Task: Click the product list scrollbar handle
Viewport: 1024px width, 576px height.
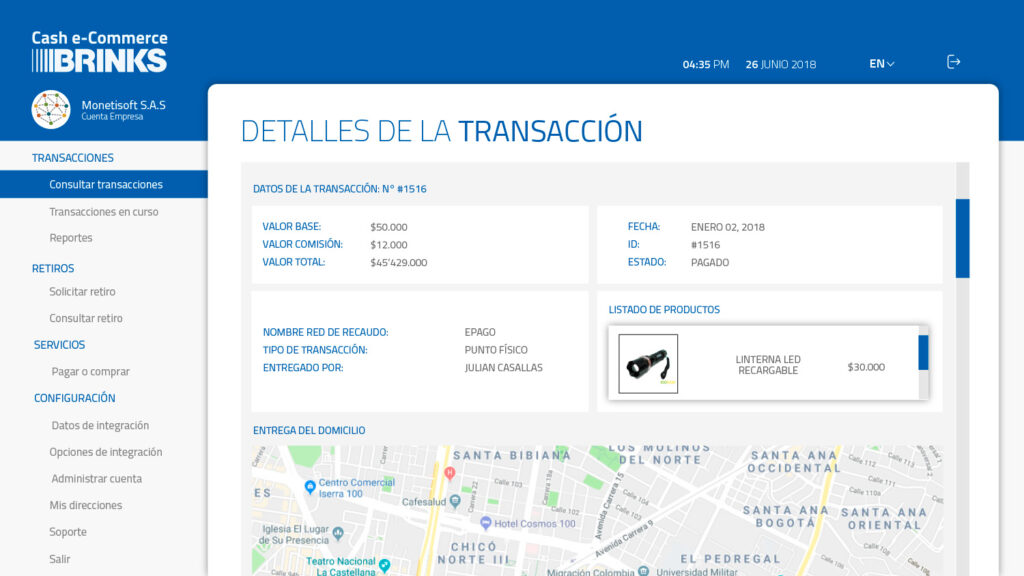Action: [x=923, y=352]
